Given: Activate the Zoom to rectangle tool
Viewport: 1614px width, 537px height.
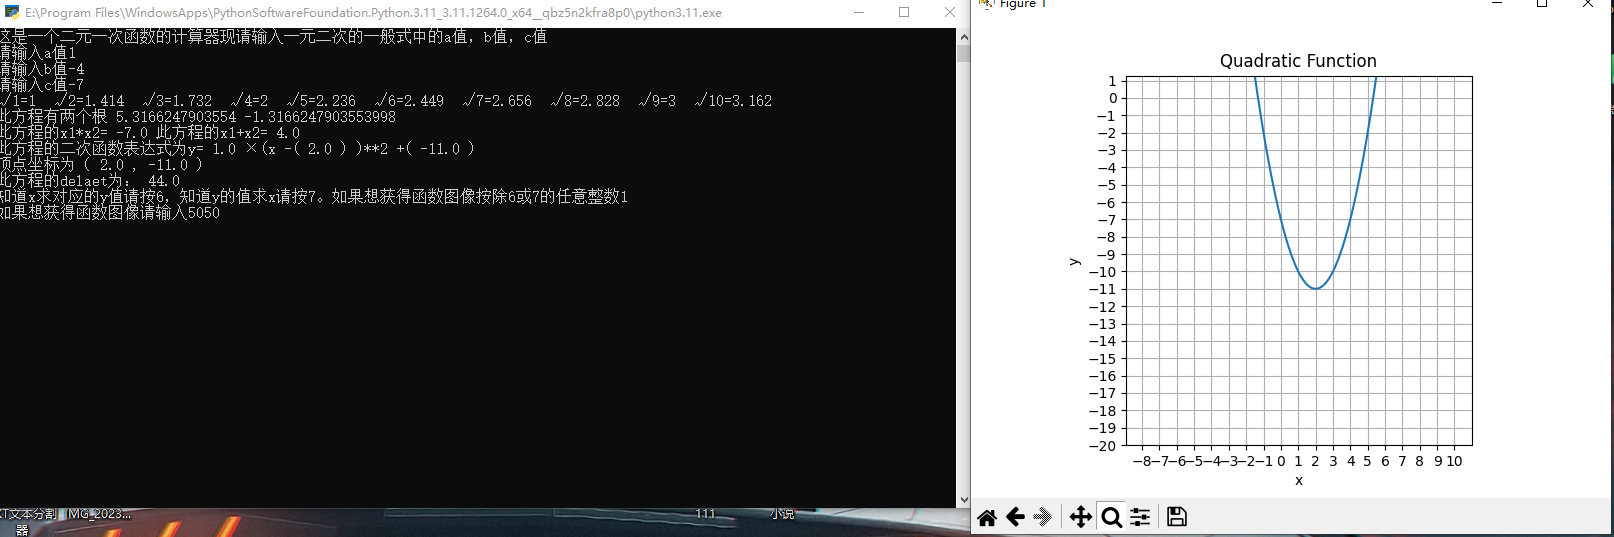Looking at the screenshot, I should coord(1111,517).
